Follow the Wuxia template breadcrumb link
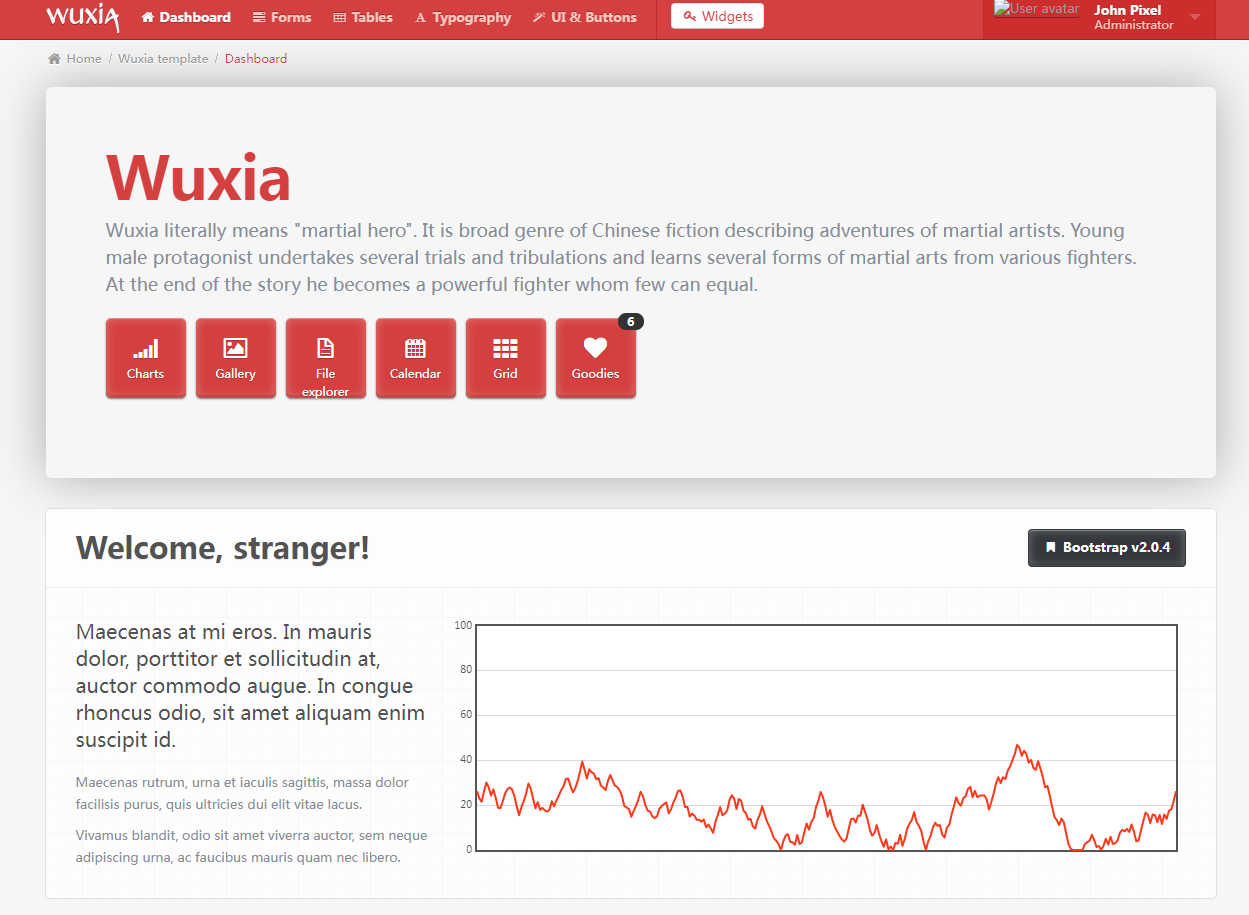Image resolution: width=1249 pixels, height=915 pixels. (x=163, y=59)
